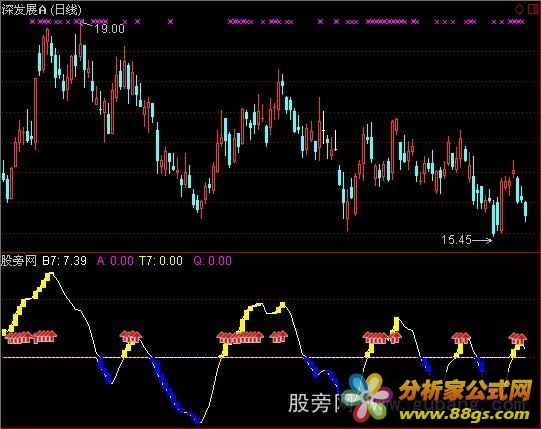Select the T7: 0.00 indicator value
This screenshot has height=429, width=541.
tap(161, 261)
